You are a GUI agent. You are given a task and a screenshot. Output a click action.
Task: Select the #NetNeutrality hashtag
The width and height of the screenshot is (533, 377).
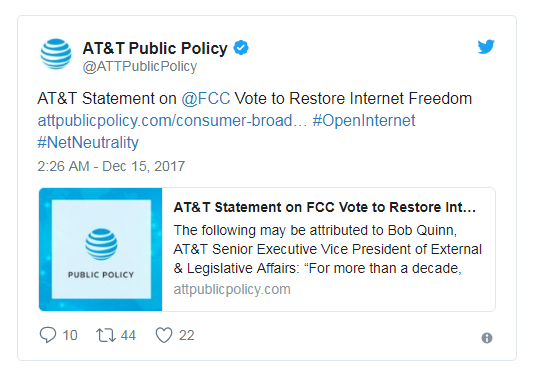pos(88,142)
